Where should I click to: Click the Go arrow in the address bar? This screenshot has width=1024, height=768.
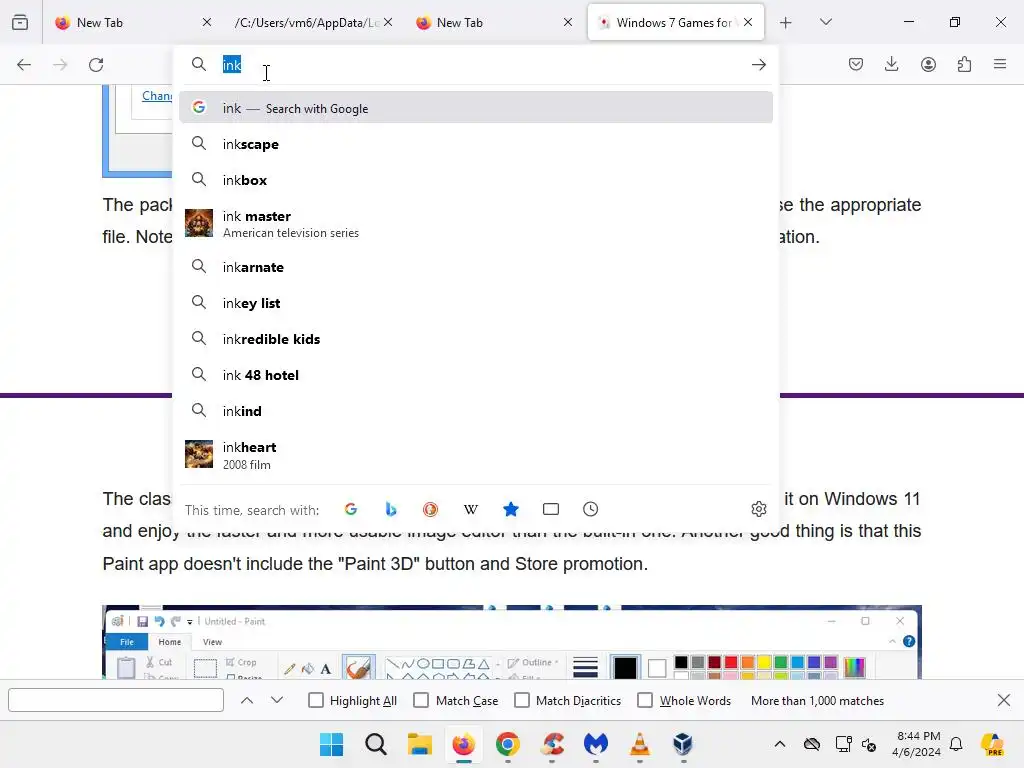[x=758, y=65]
